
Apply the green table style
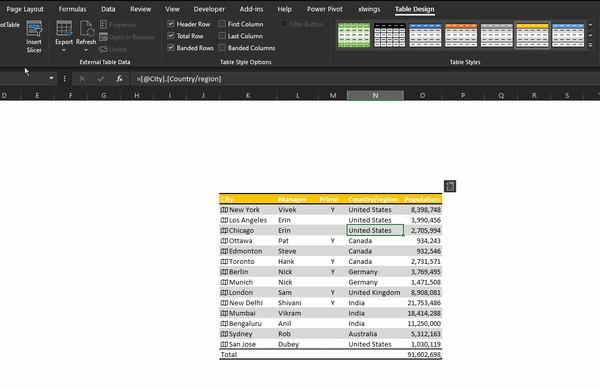click(354, 35)
